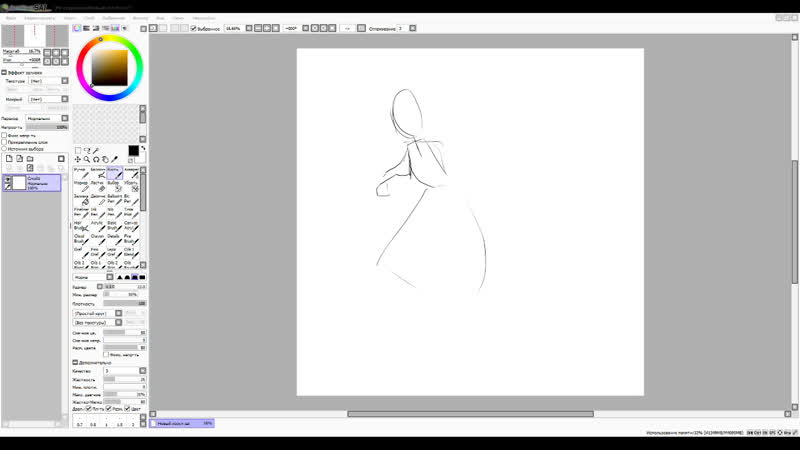Choose the Hair Brush tool
The width and height of the screenshot is (800, 450).
[81, 226]
